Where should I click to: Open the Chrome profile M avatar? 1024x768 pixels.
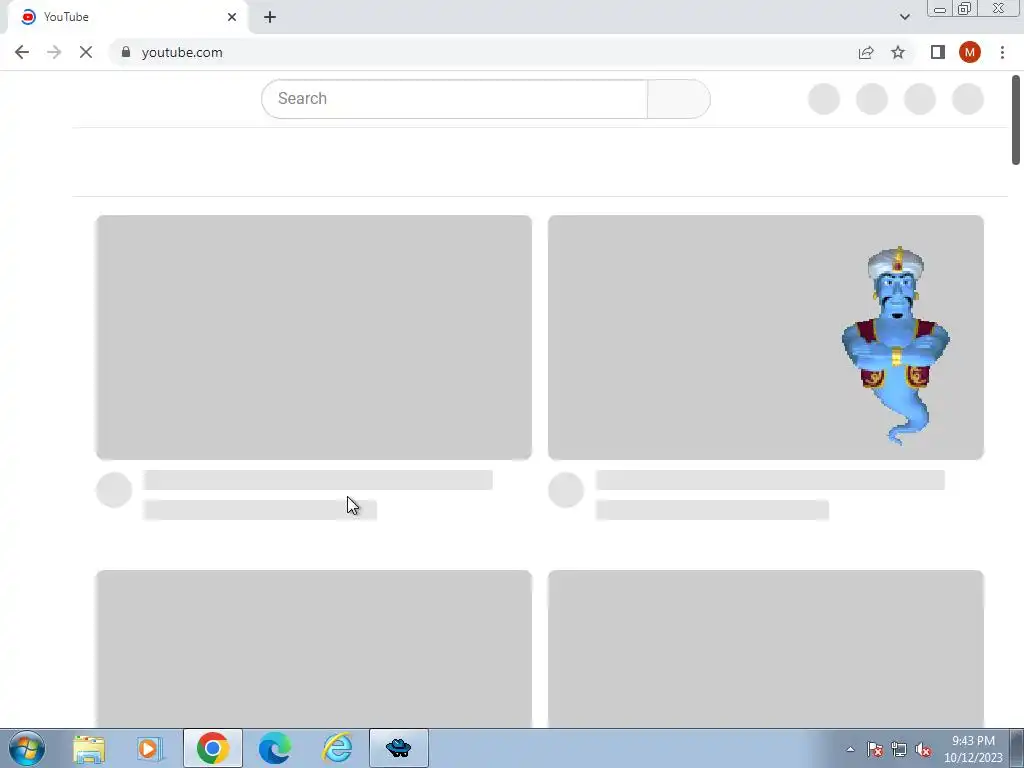(x=970, y=52)
